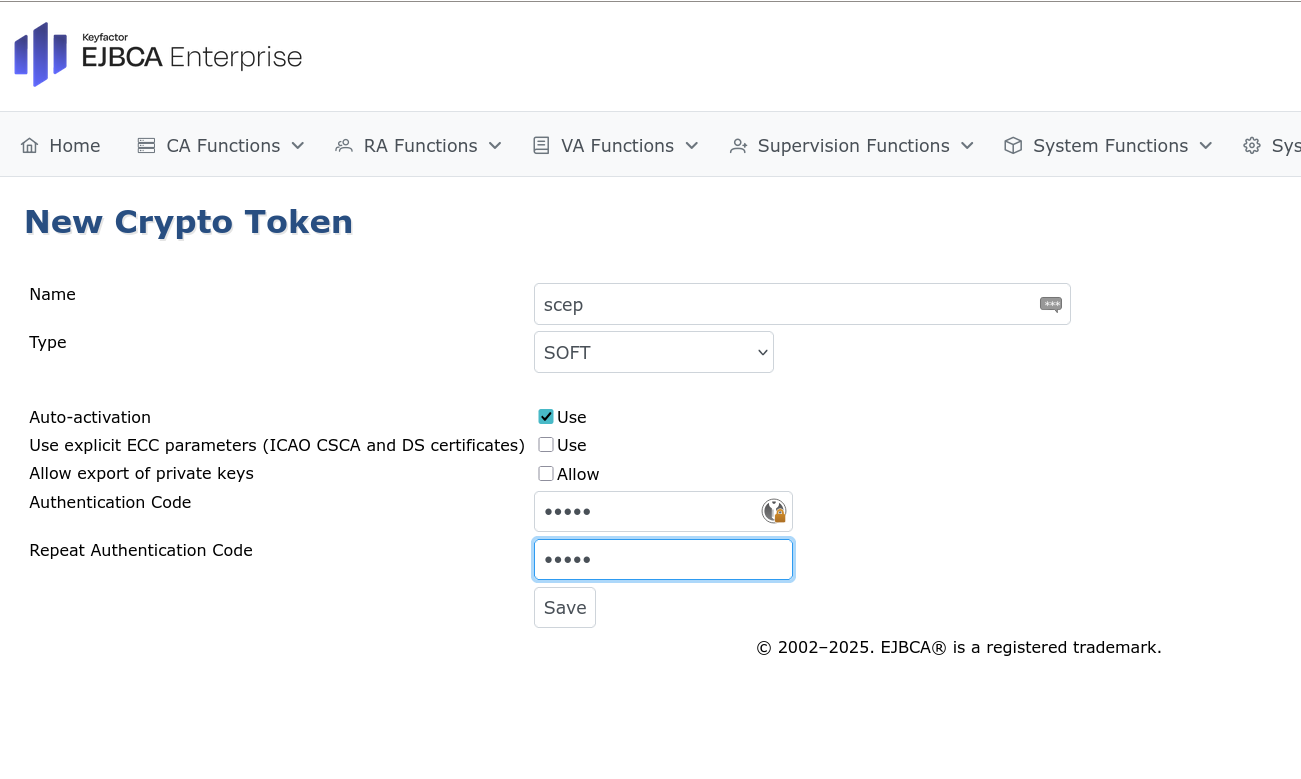Click the Home house icon
1301x779 pixels.
(x=28, y=145)
